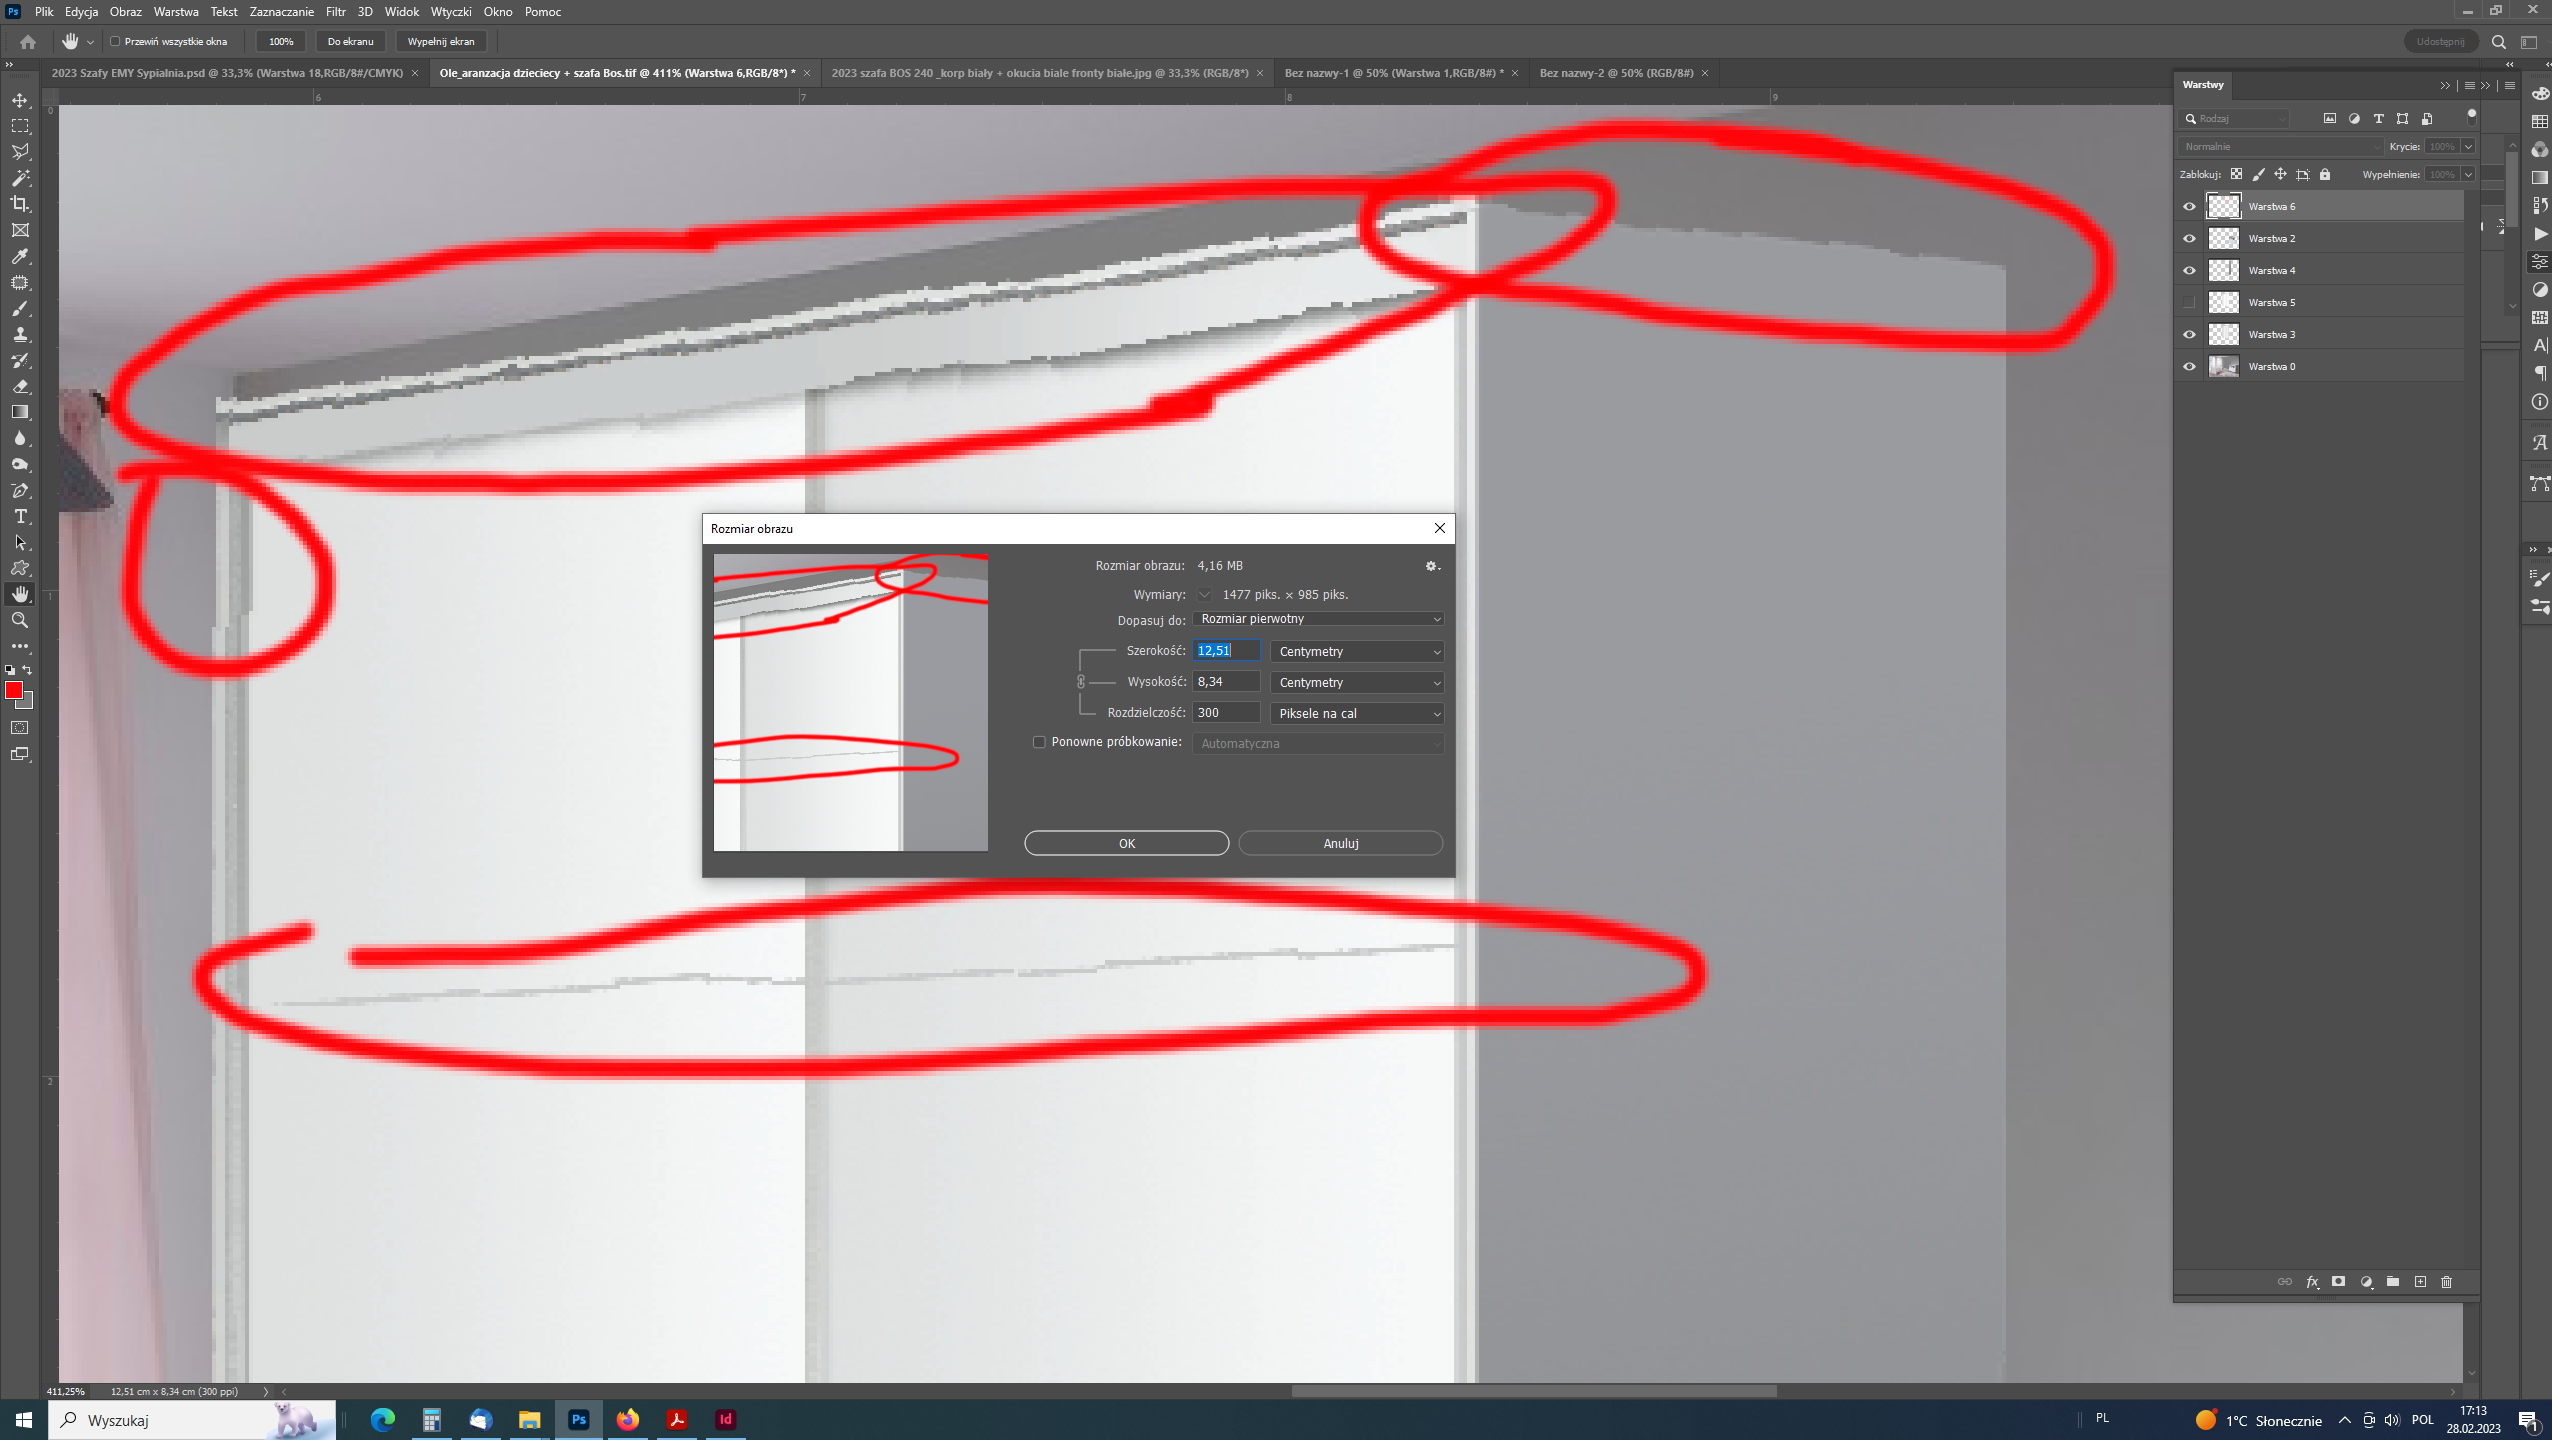This screenshot has height=1440, width=2552.
Task: Confirm image size by clicking OK
Action: (x=1125, y=842)
